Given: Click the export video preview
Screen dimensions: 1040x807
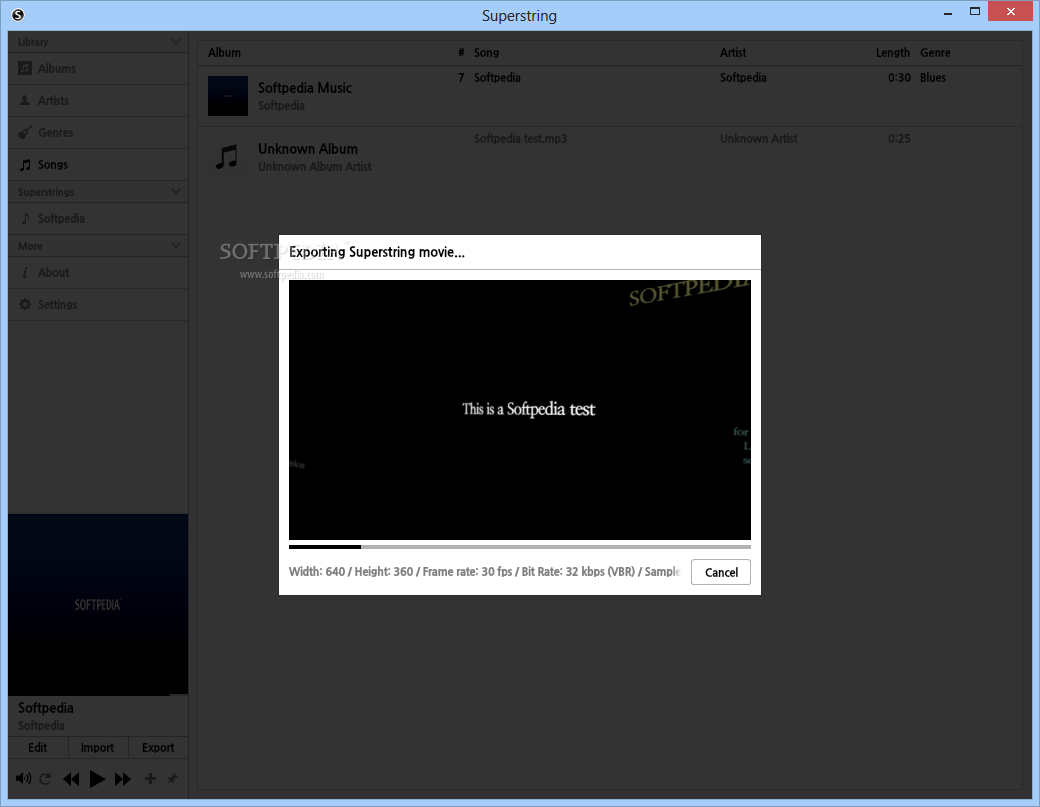Looking at the screenshot, I should (x=520, y=410).
